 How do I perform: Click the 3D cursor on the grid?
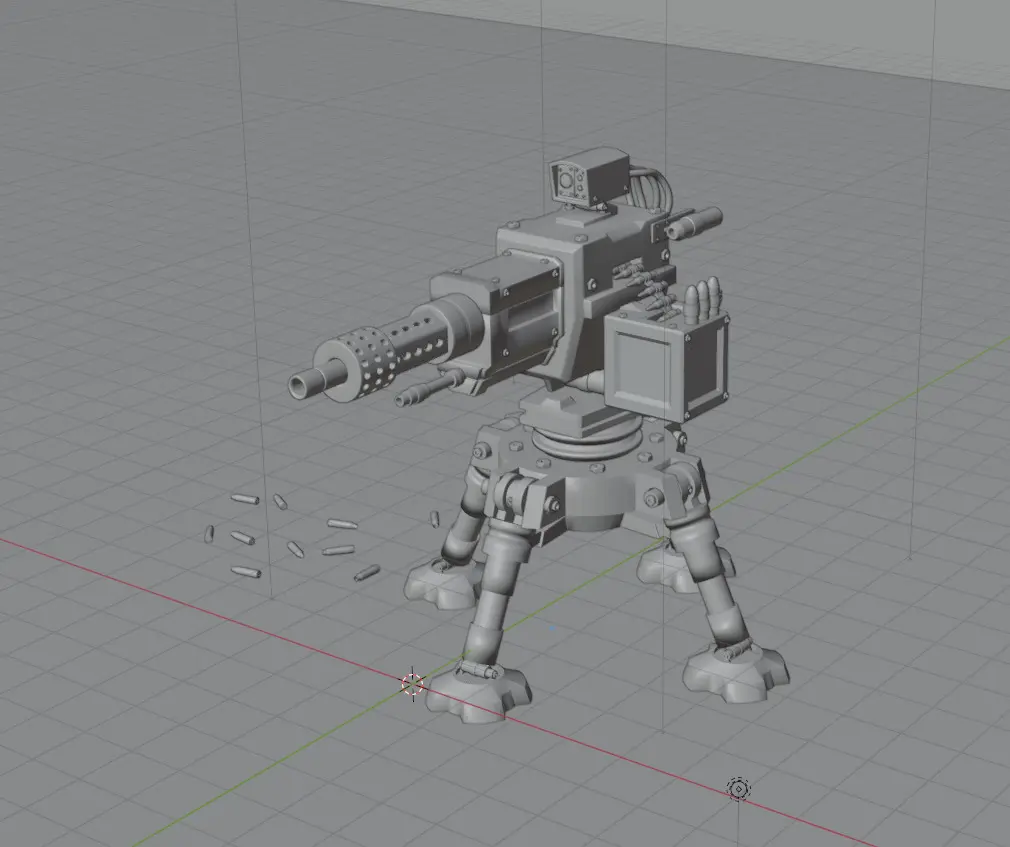click(413, 684)
